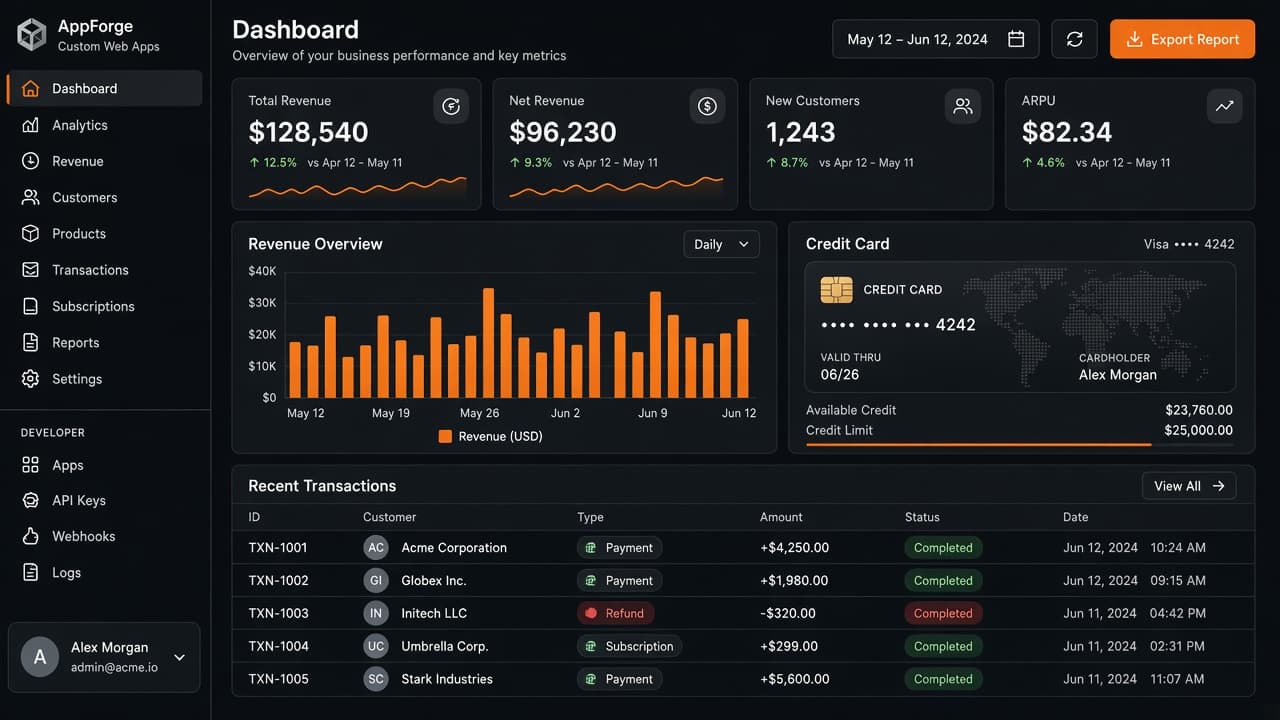
Task: Click the Reports page icon
Action: pos(31,342)
